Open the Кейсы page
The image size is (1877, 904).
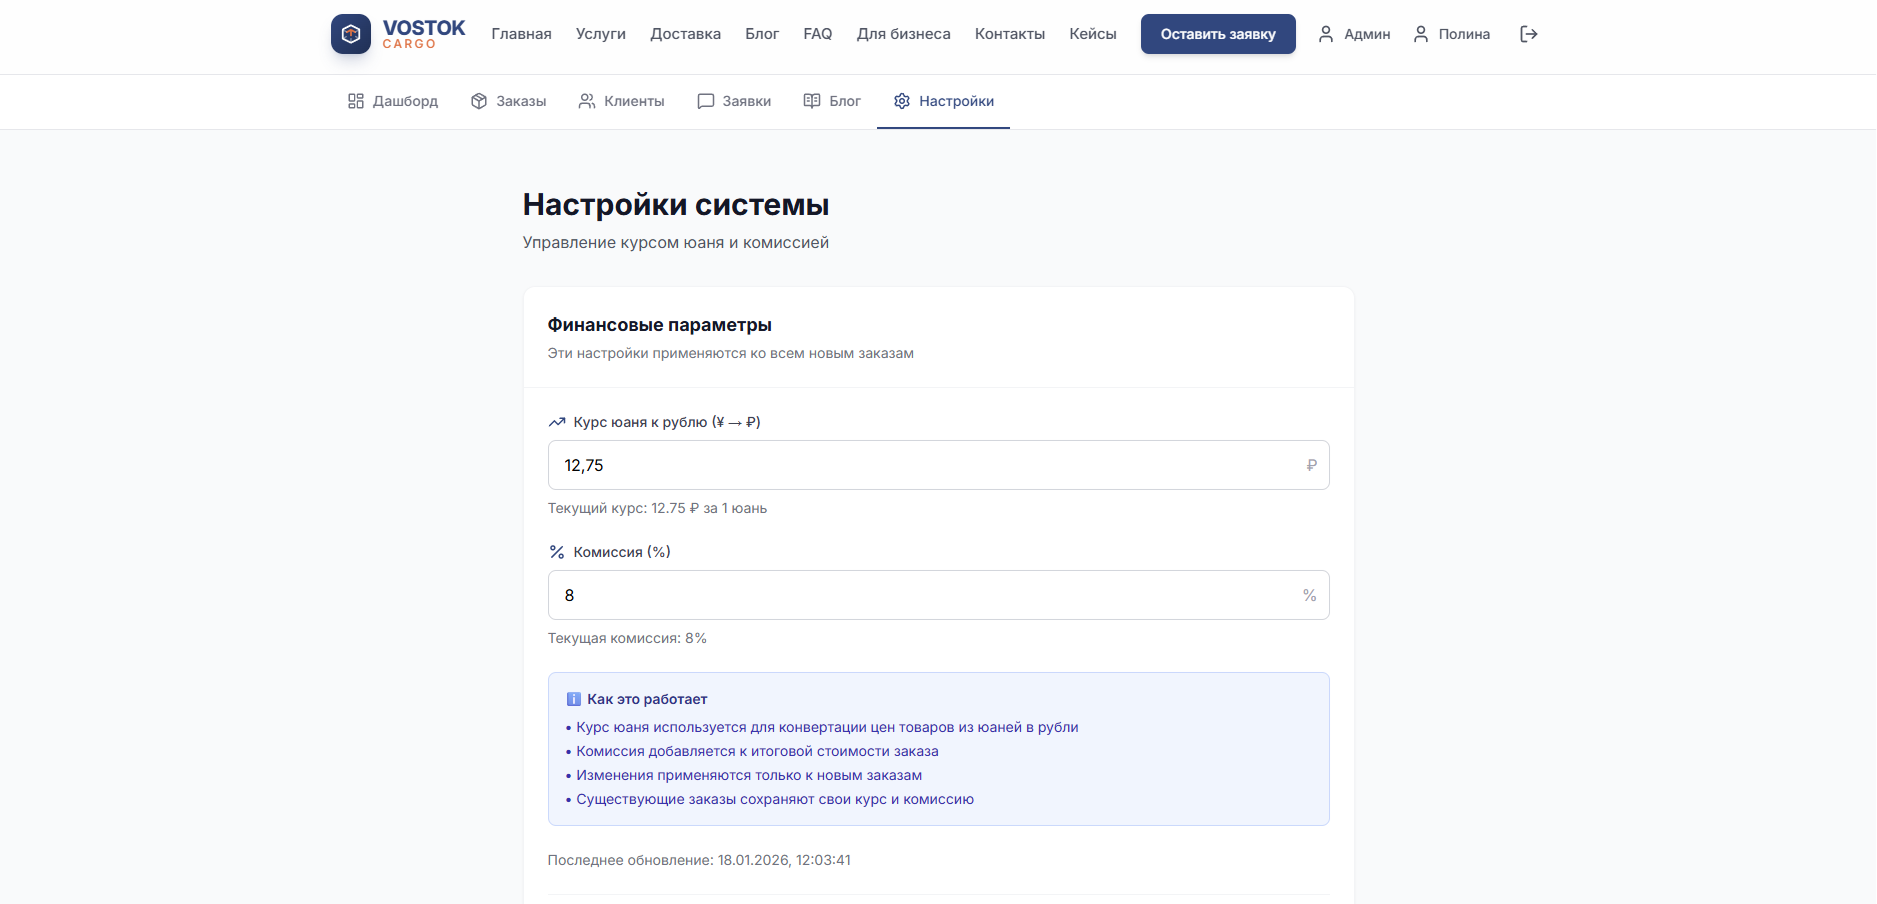click(x=1093, y=34)
